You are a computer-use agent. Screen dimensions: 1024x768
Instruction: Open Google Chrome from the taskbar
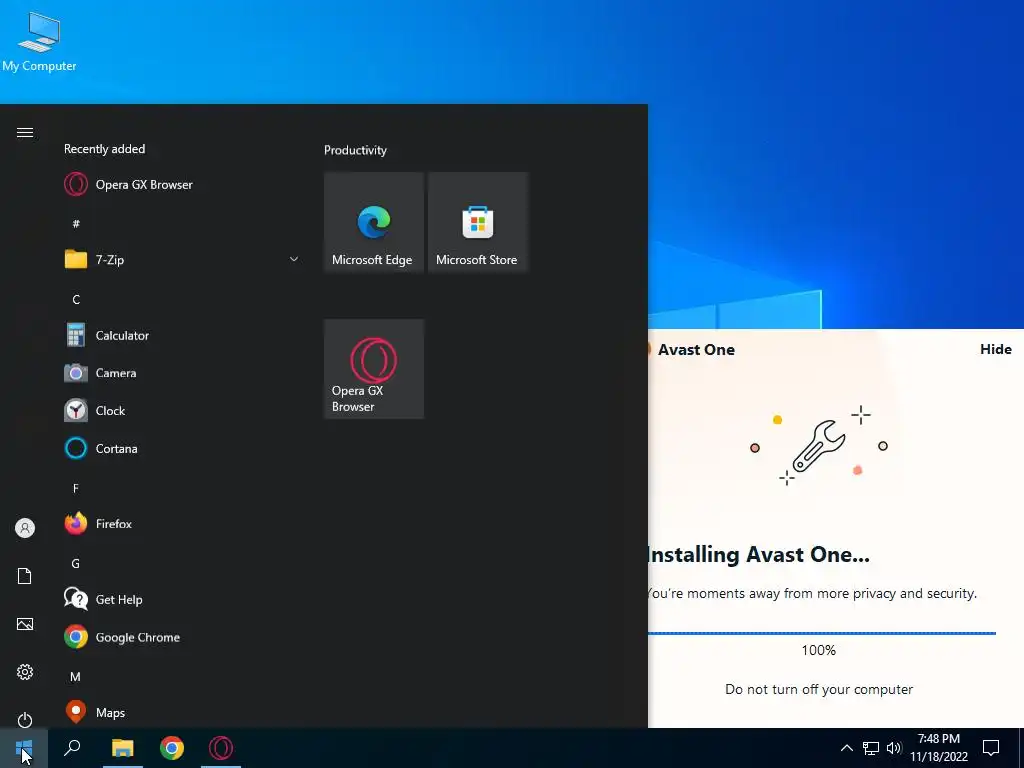172,748
